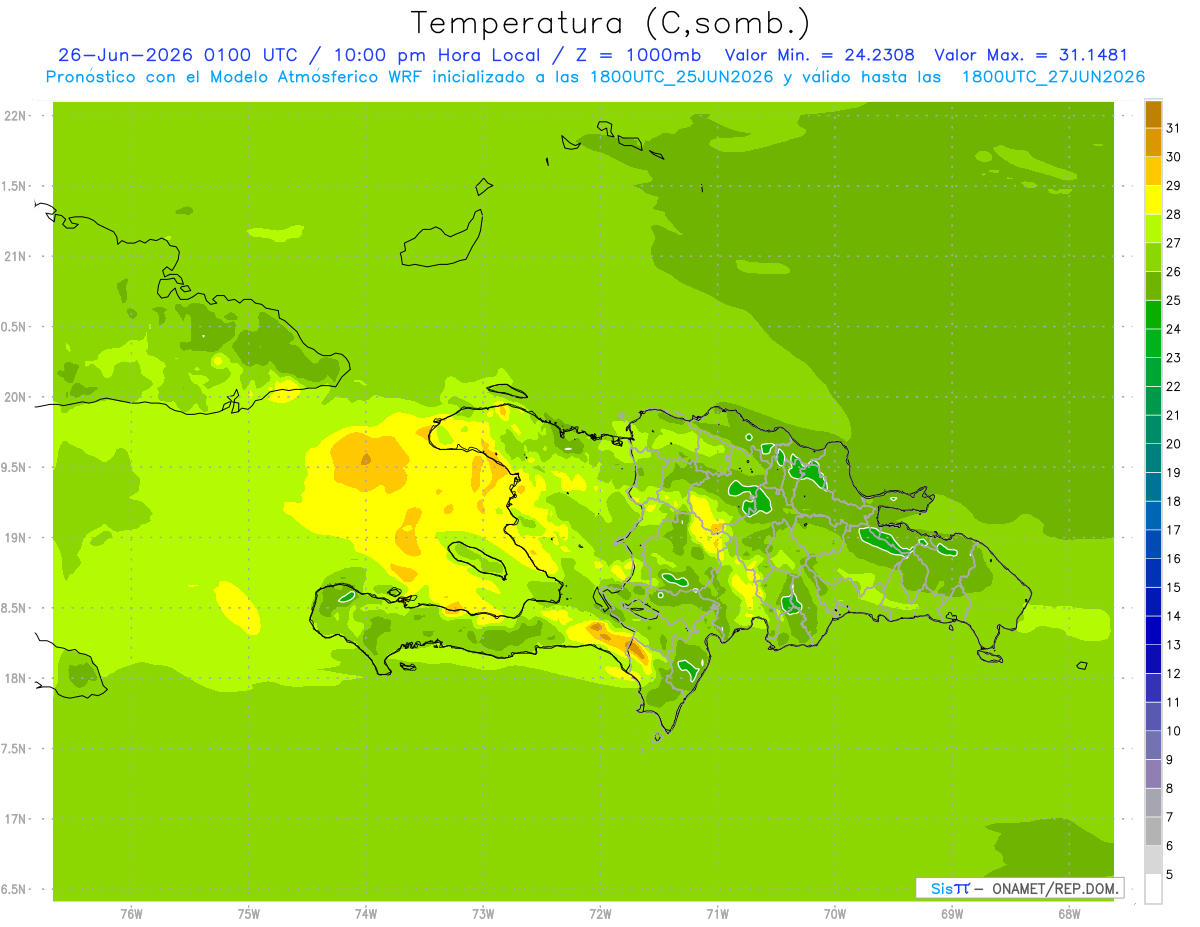Click the '17N' latitude axis label

coord(16,819)
